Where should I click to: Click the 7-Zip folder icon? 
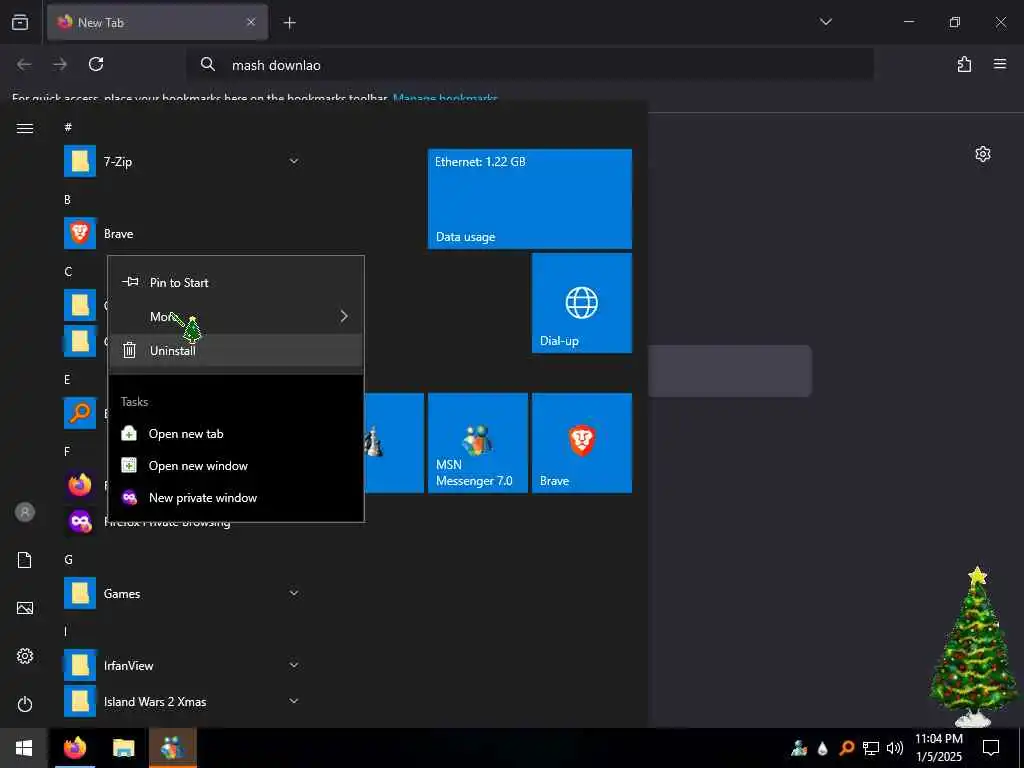(x=80, y=161)
